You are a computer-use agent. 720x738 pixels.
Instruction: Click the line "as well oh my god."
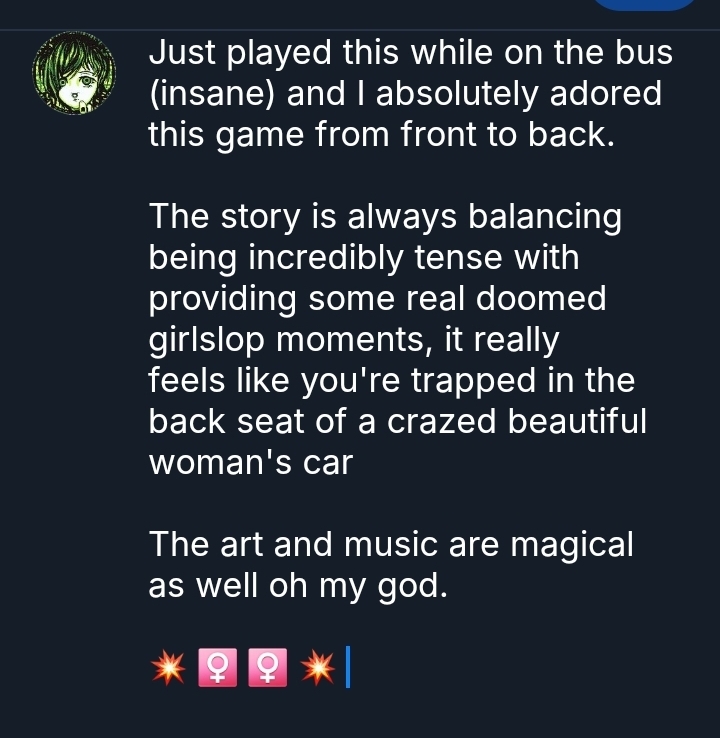pyautogui.click(x=298, y=587)
